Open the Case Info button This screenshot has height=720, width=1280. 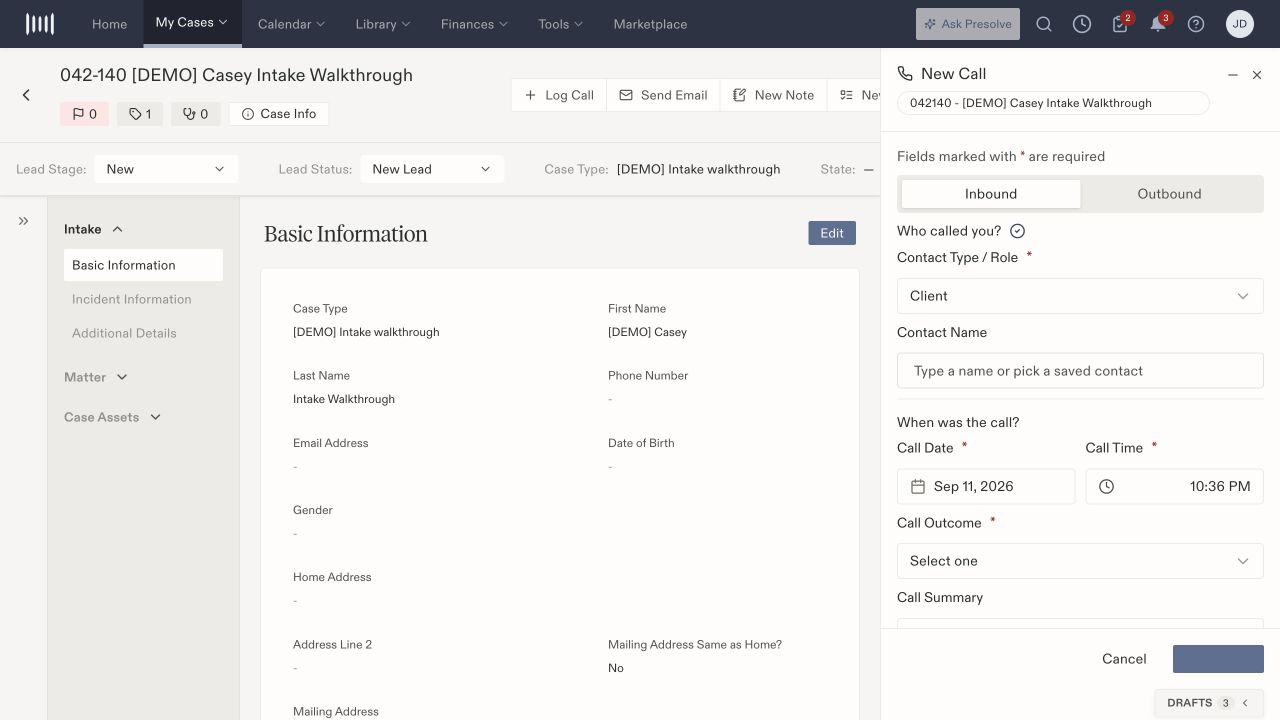[279, 114]
